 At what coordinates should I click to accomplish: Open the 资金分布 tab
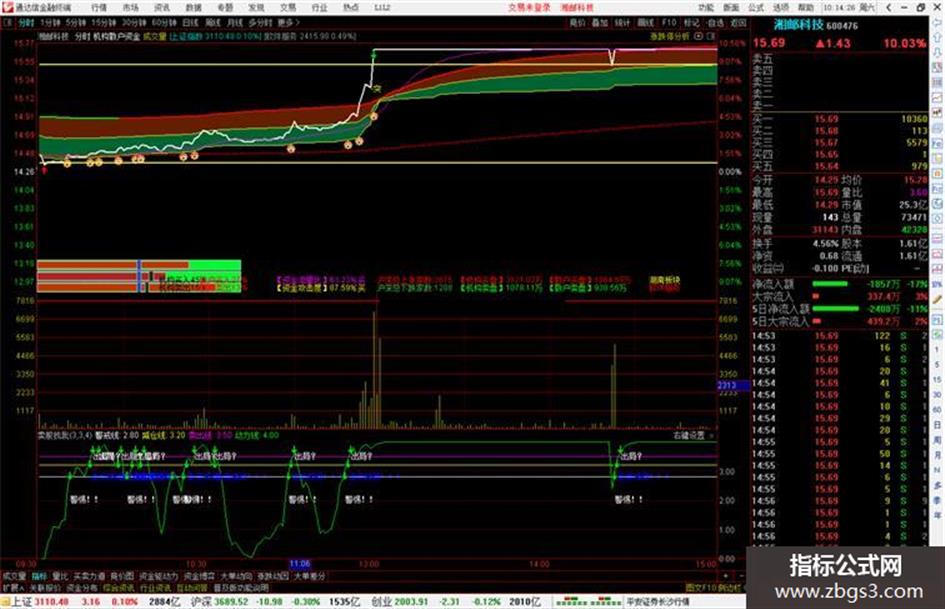coord(82,587)
